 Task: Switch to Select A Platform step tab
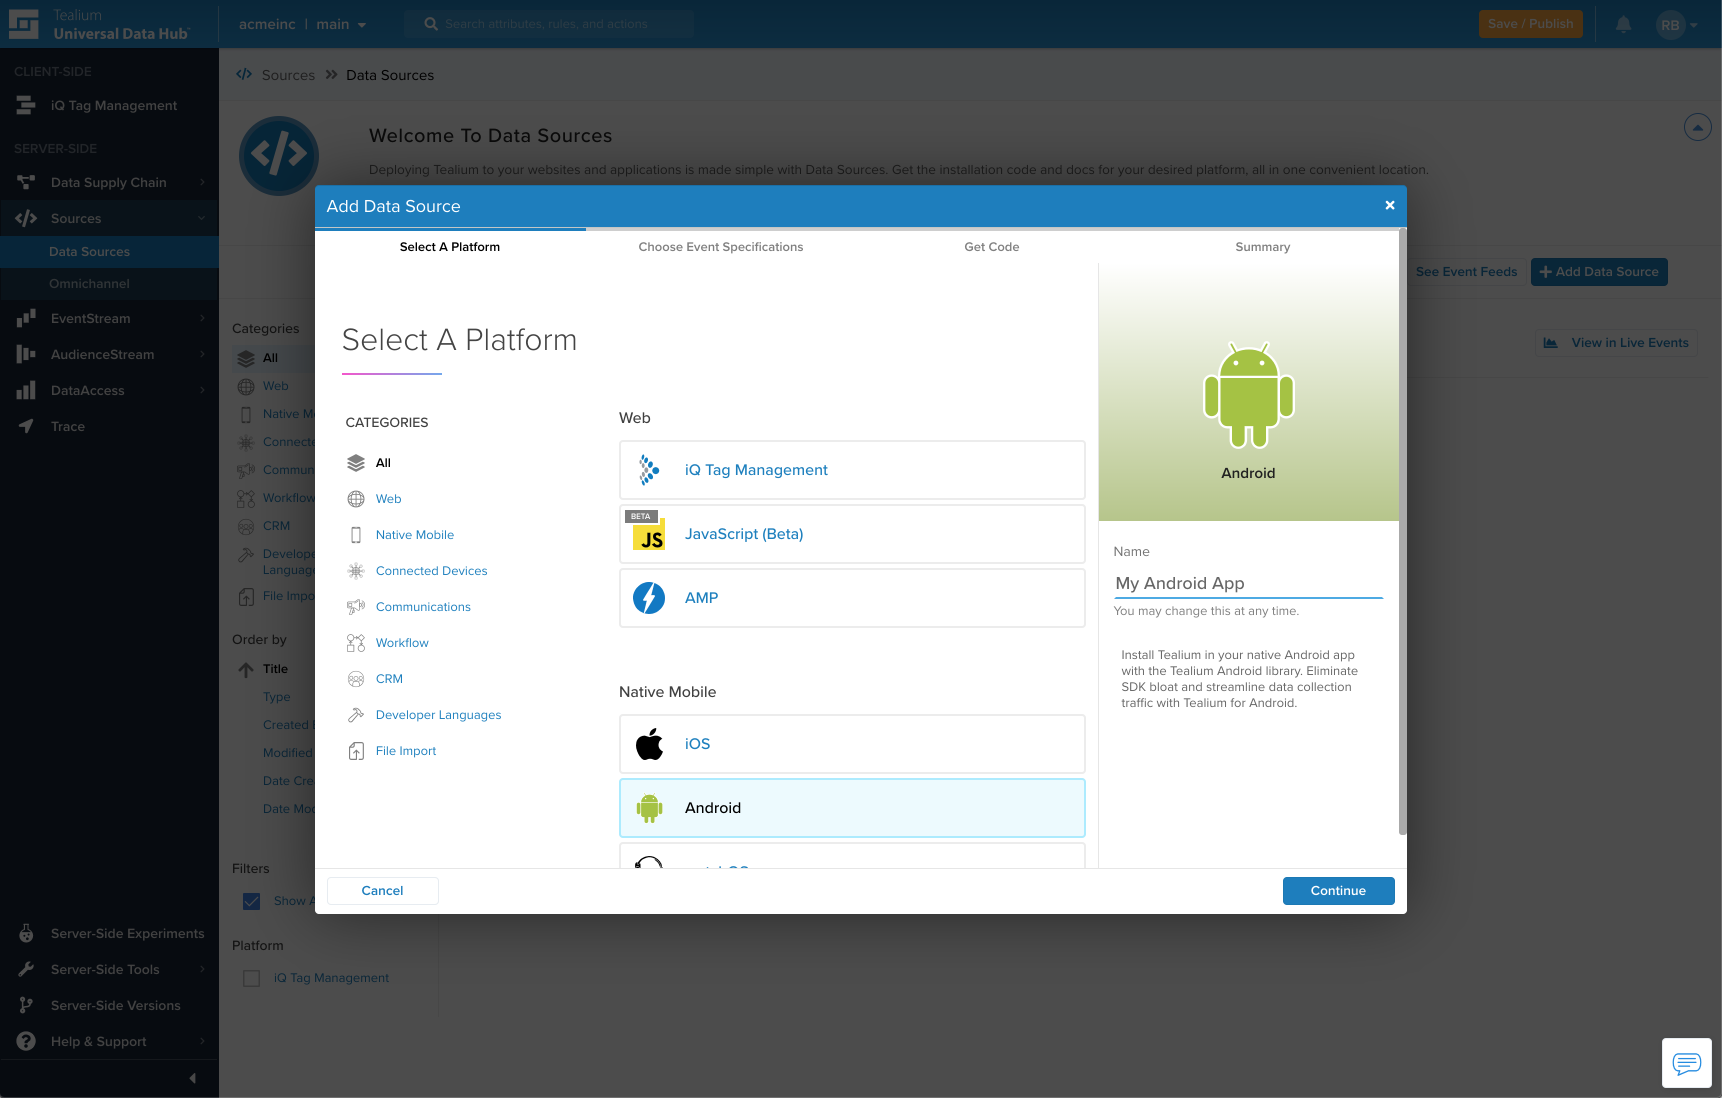[x=450, y=247]
